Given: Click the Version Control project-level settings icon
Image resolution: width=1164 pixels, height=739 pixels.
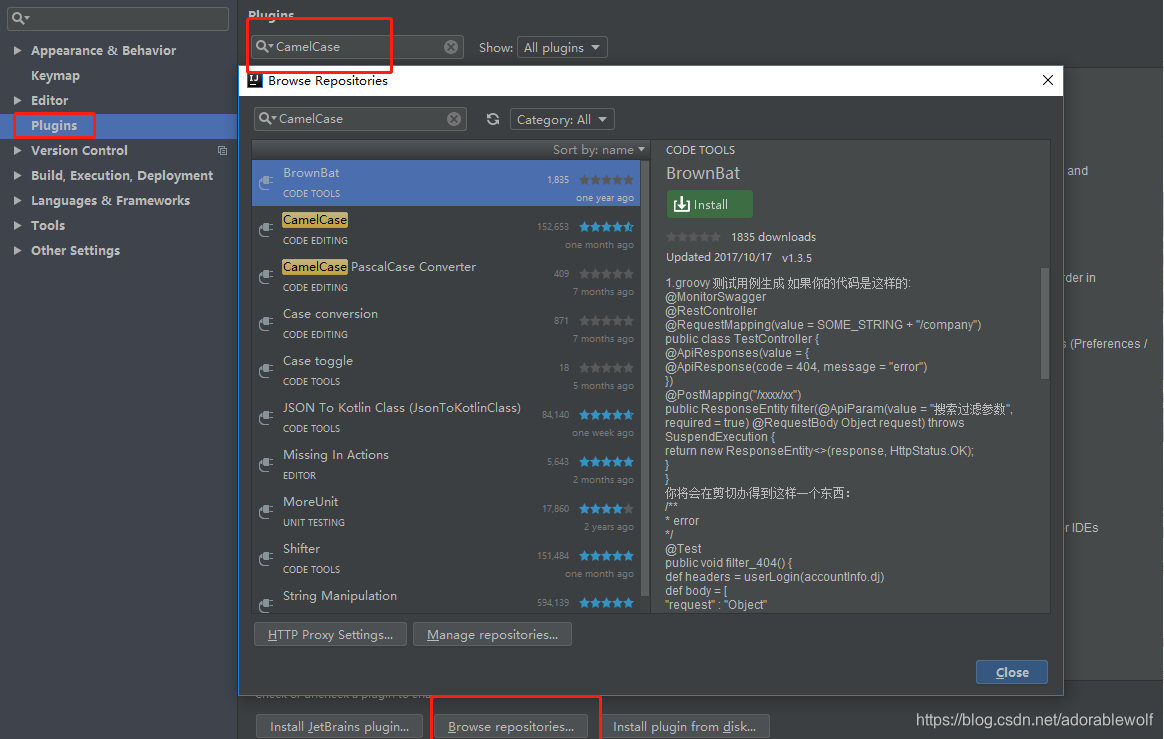Looking at the screenshot, I should tap(222, 151).
